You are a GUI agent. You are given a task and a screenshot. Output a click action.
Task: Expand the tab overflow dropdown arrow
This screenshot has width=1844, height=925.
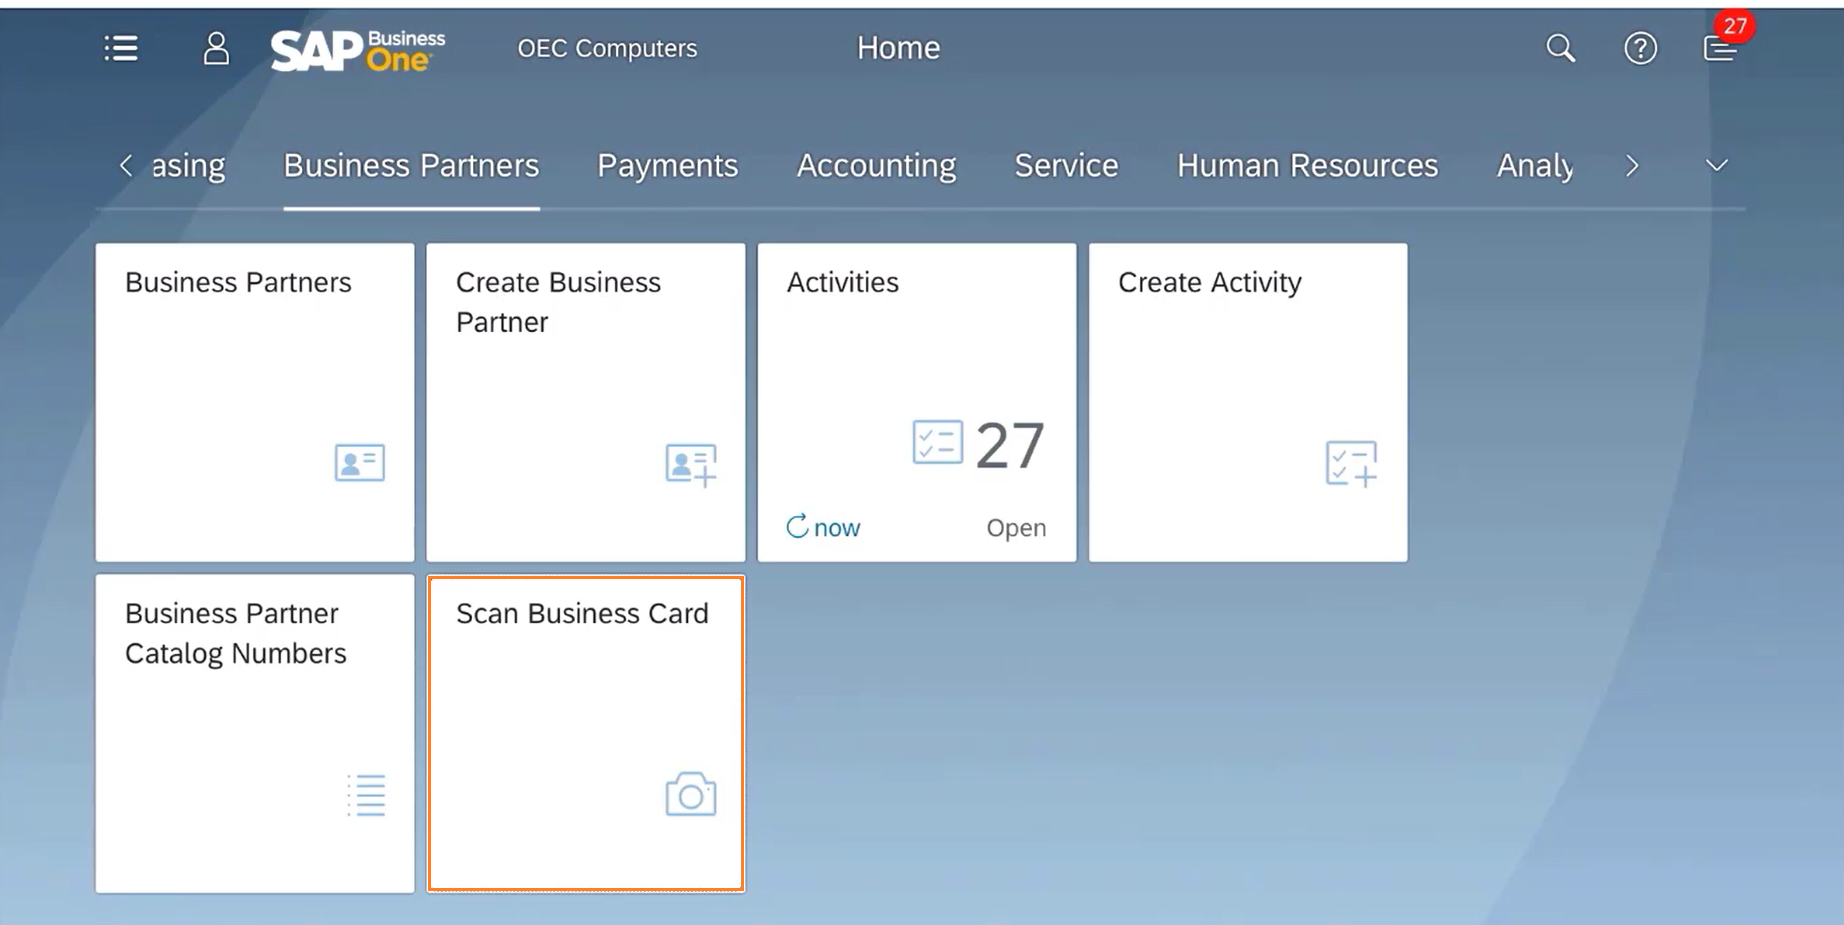[1716, 166]
